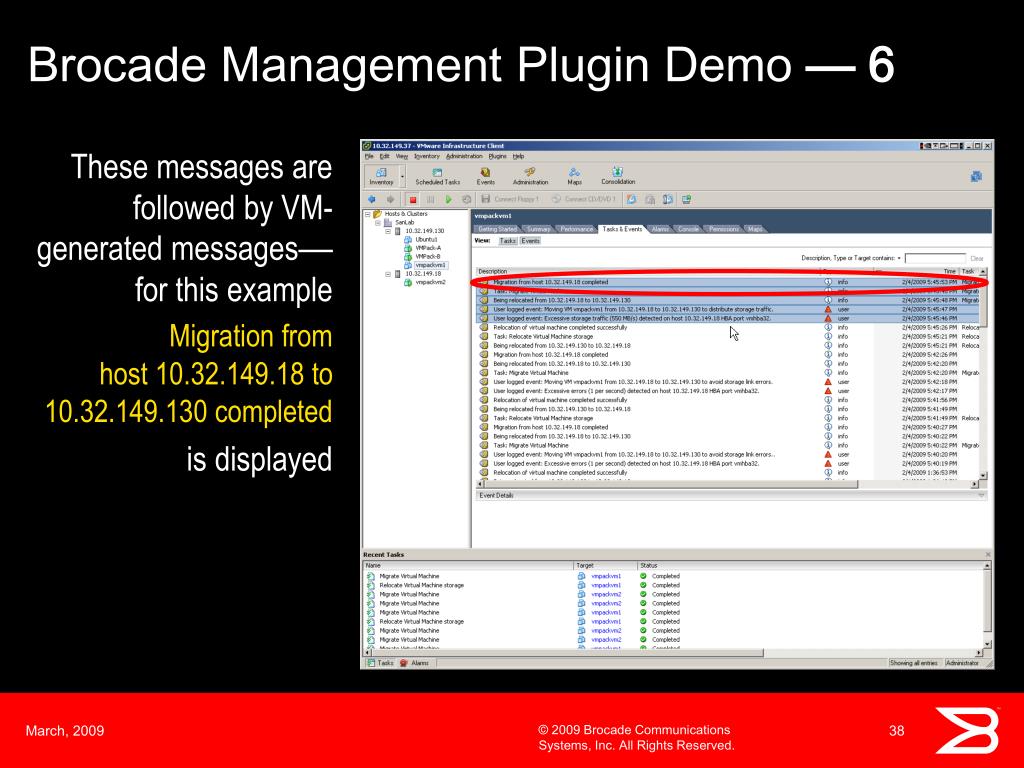Expand the Event Details panel
The width and height of the screenshot is (1024, 768).
click(x=982, y=496)
